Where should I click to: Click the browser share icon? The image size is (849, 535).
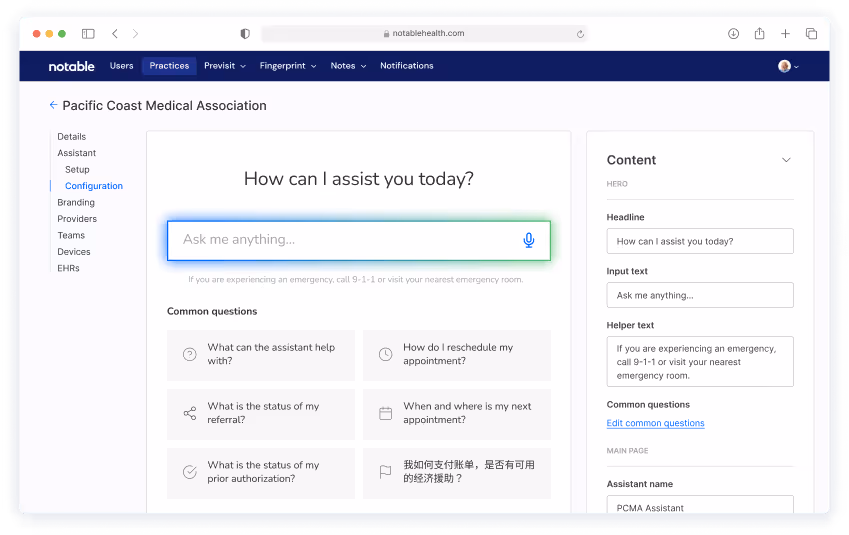(x=760, y=33)
